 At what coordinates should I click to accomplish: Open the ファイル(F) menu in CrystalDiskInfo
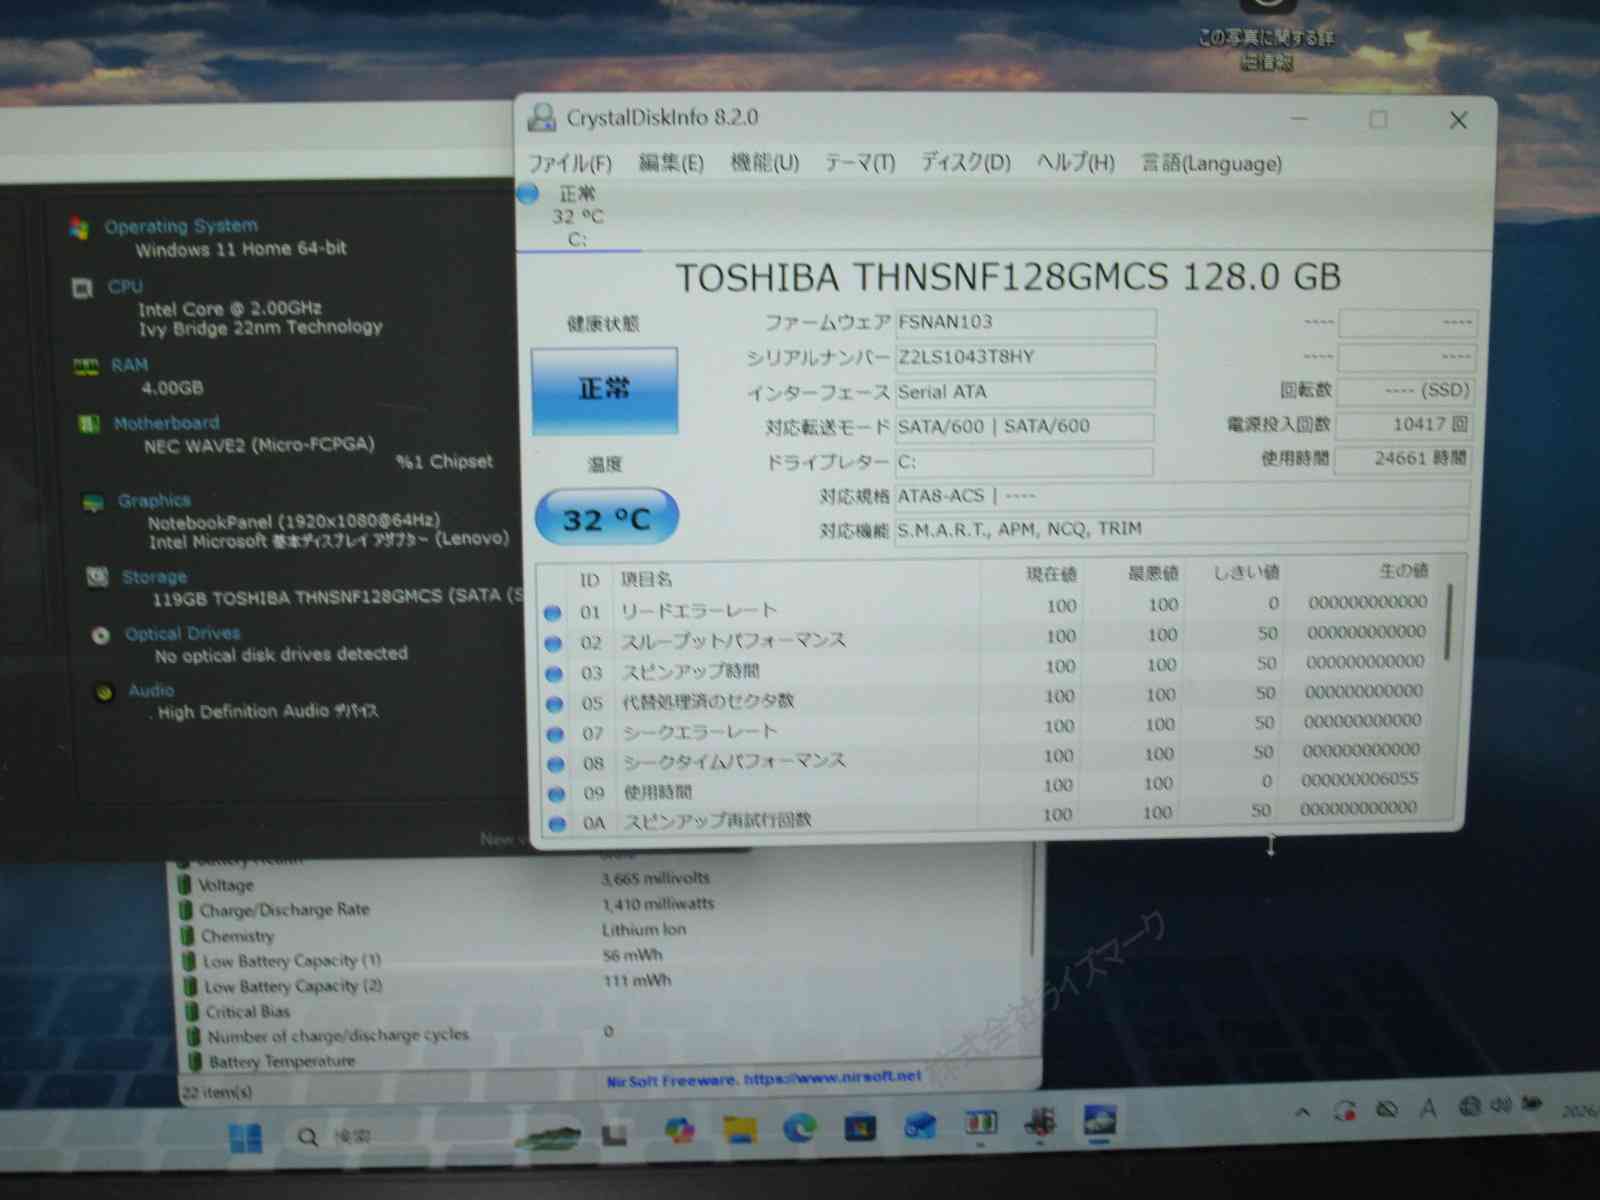(x=569, y=163)
